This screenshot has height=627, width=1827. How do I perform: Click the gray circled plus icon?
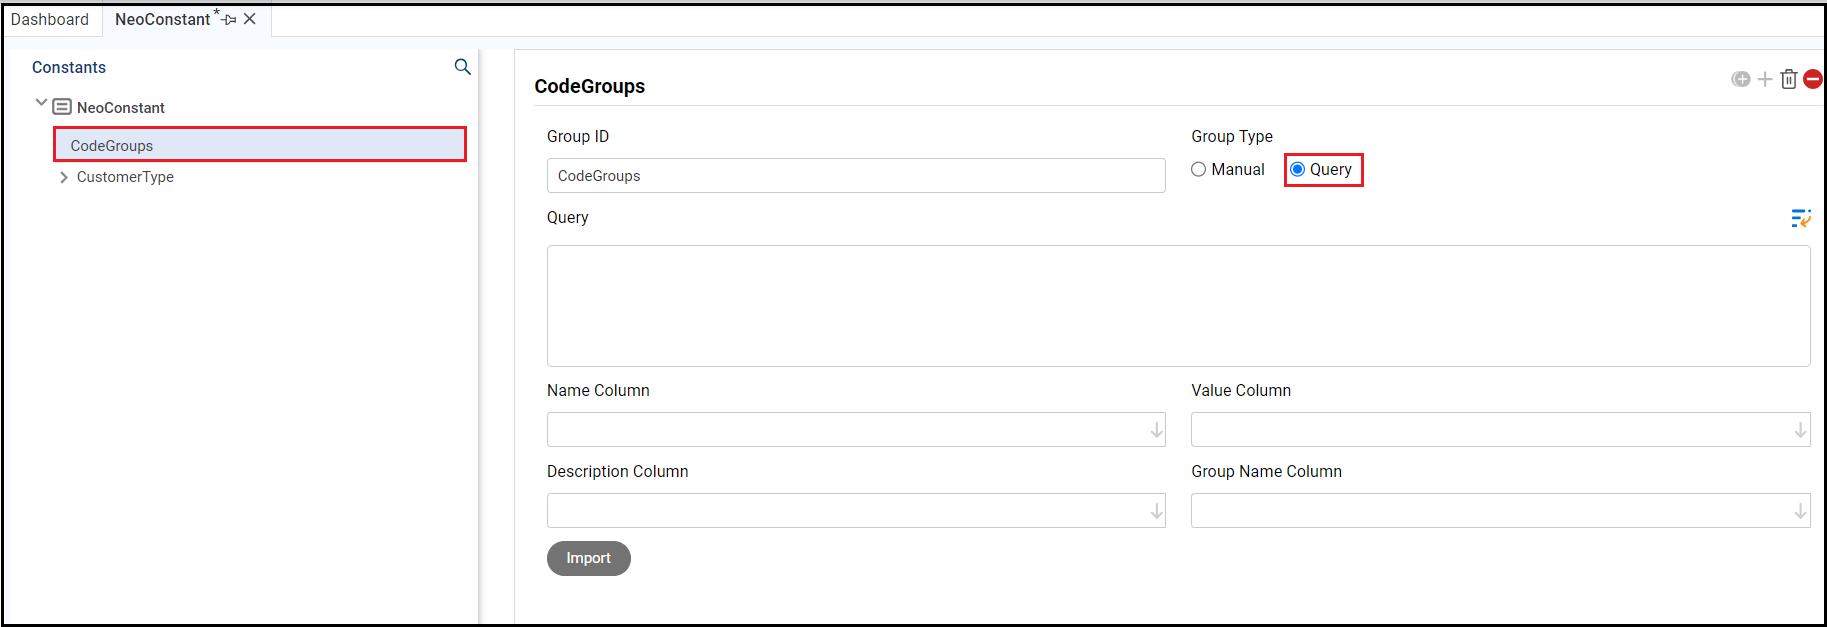pos(1741,79)
